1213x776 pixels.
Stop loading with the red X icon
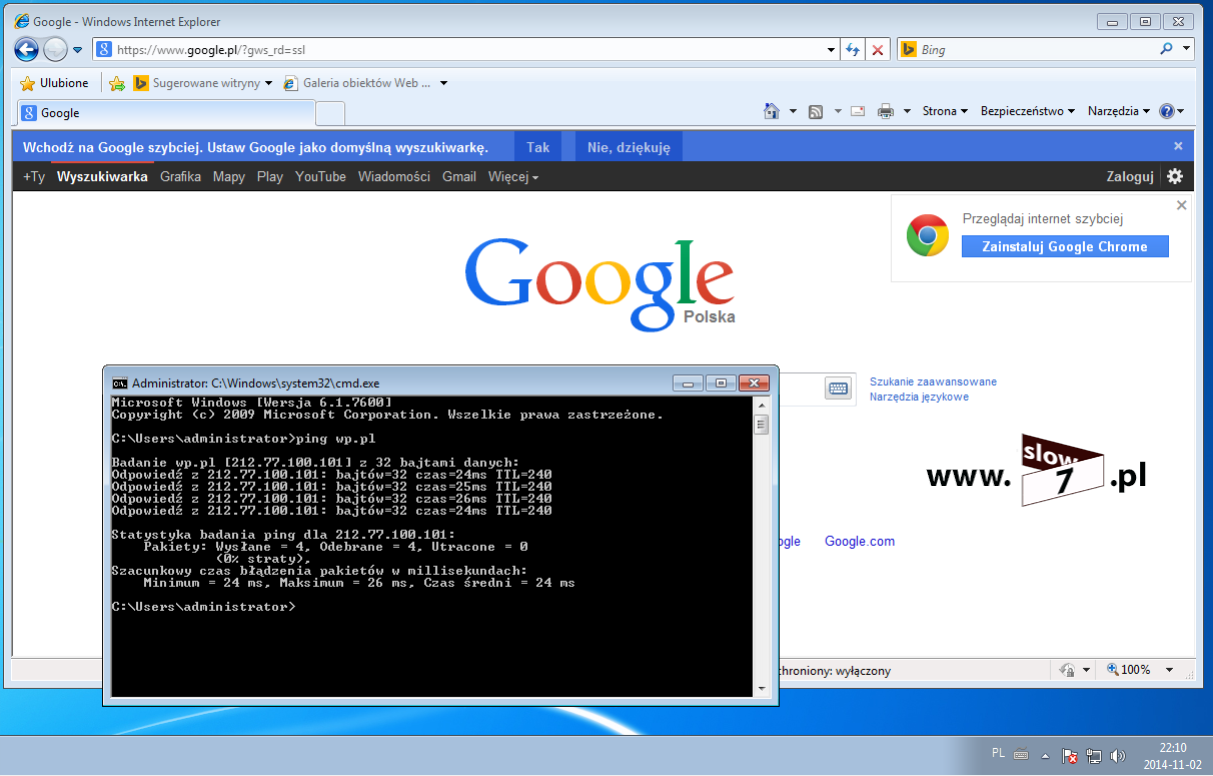tap(878, 49)
